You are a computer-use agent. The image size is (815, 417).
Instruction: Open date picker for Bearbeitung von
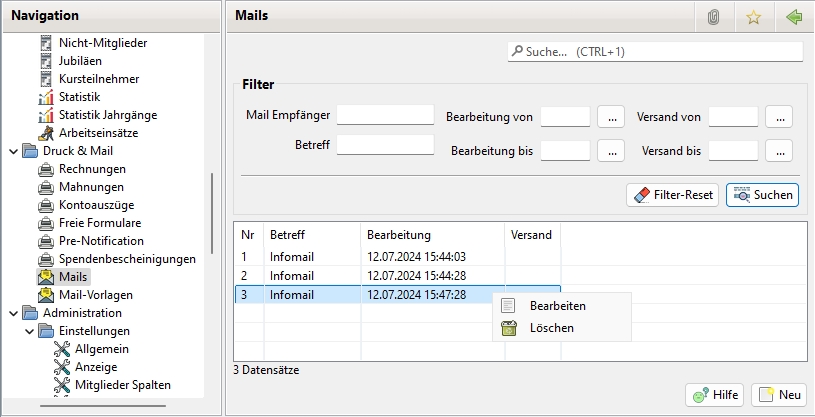coord(611,116)
